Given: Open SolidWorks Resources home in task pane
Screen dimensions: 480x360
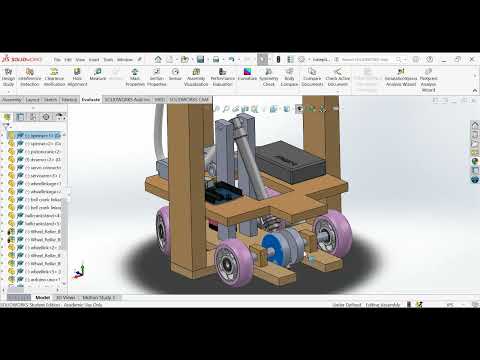Looking at the screenshot, I should pyautogui.click(x=475, y=125).
